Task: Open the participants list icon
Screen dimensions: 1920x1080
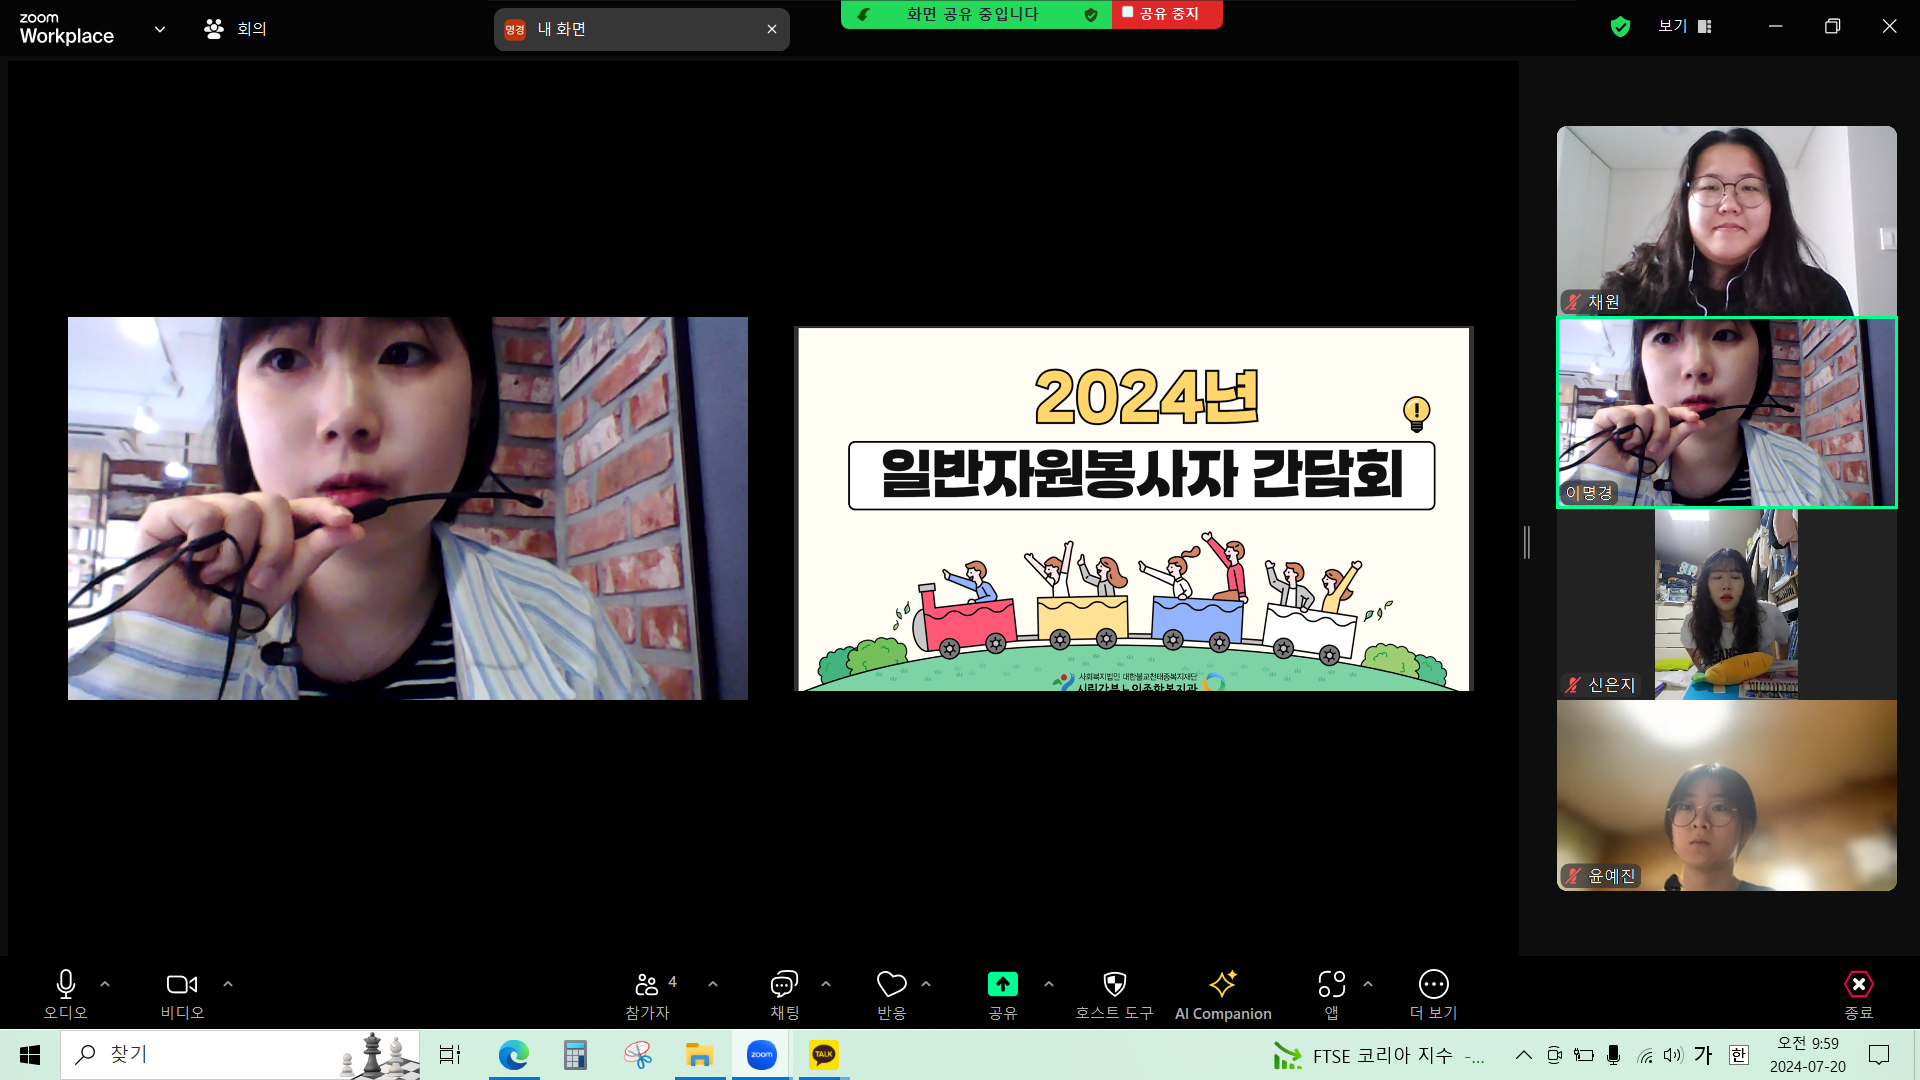Action: coord(647,984)
